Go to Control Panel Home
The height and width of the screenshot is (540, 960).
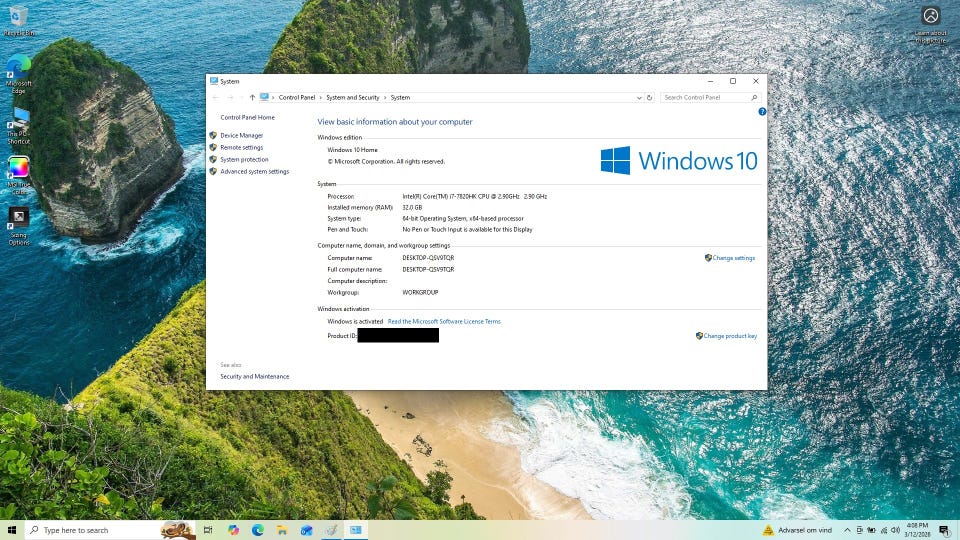(x=247, y=118)
